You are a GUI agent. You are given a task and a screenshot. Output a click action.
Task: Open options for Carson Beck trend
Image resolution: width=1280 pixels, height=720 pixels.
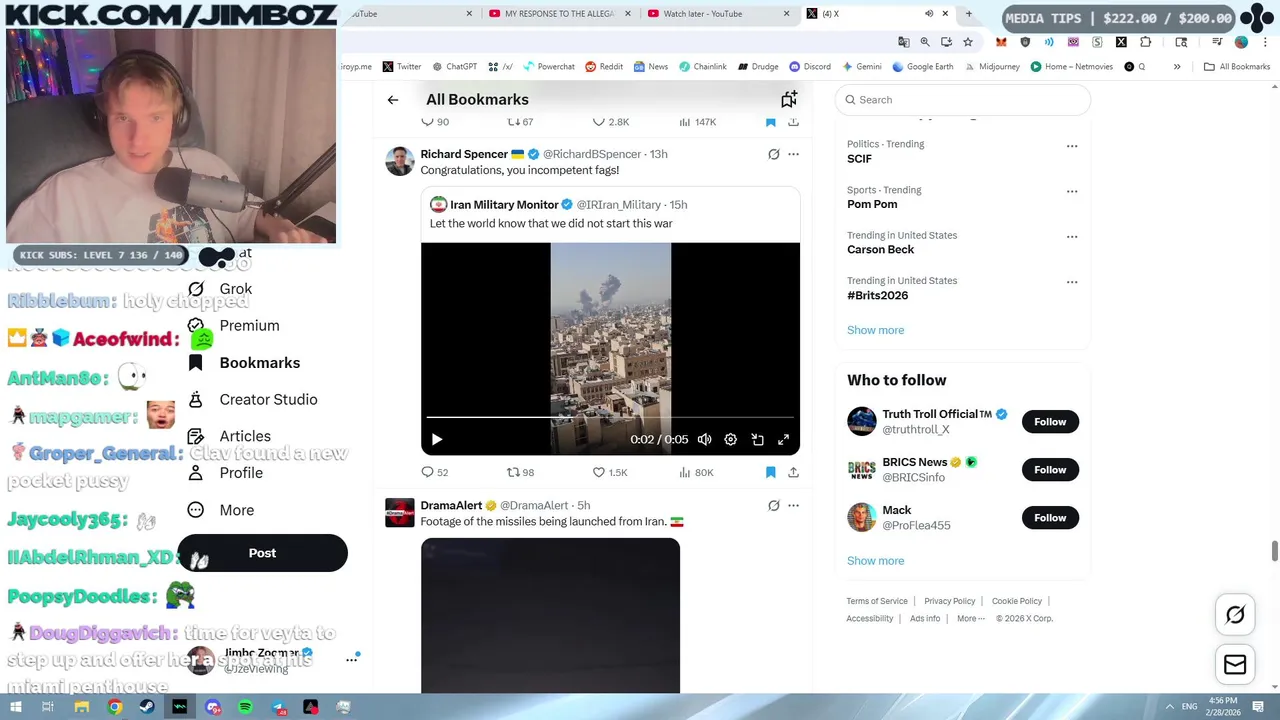tap(1072, 237)
